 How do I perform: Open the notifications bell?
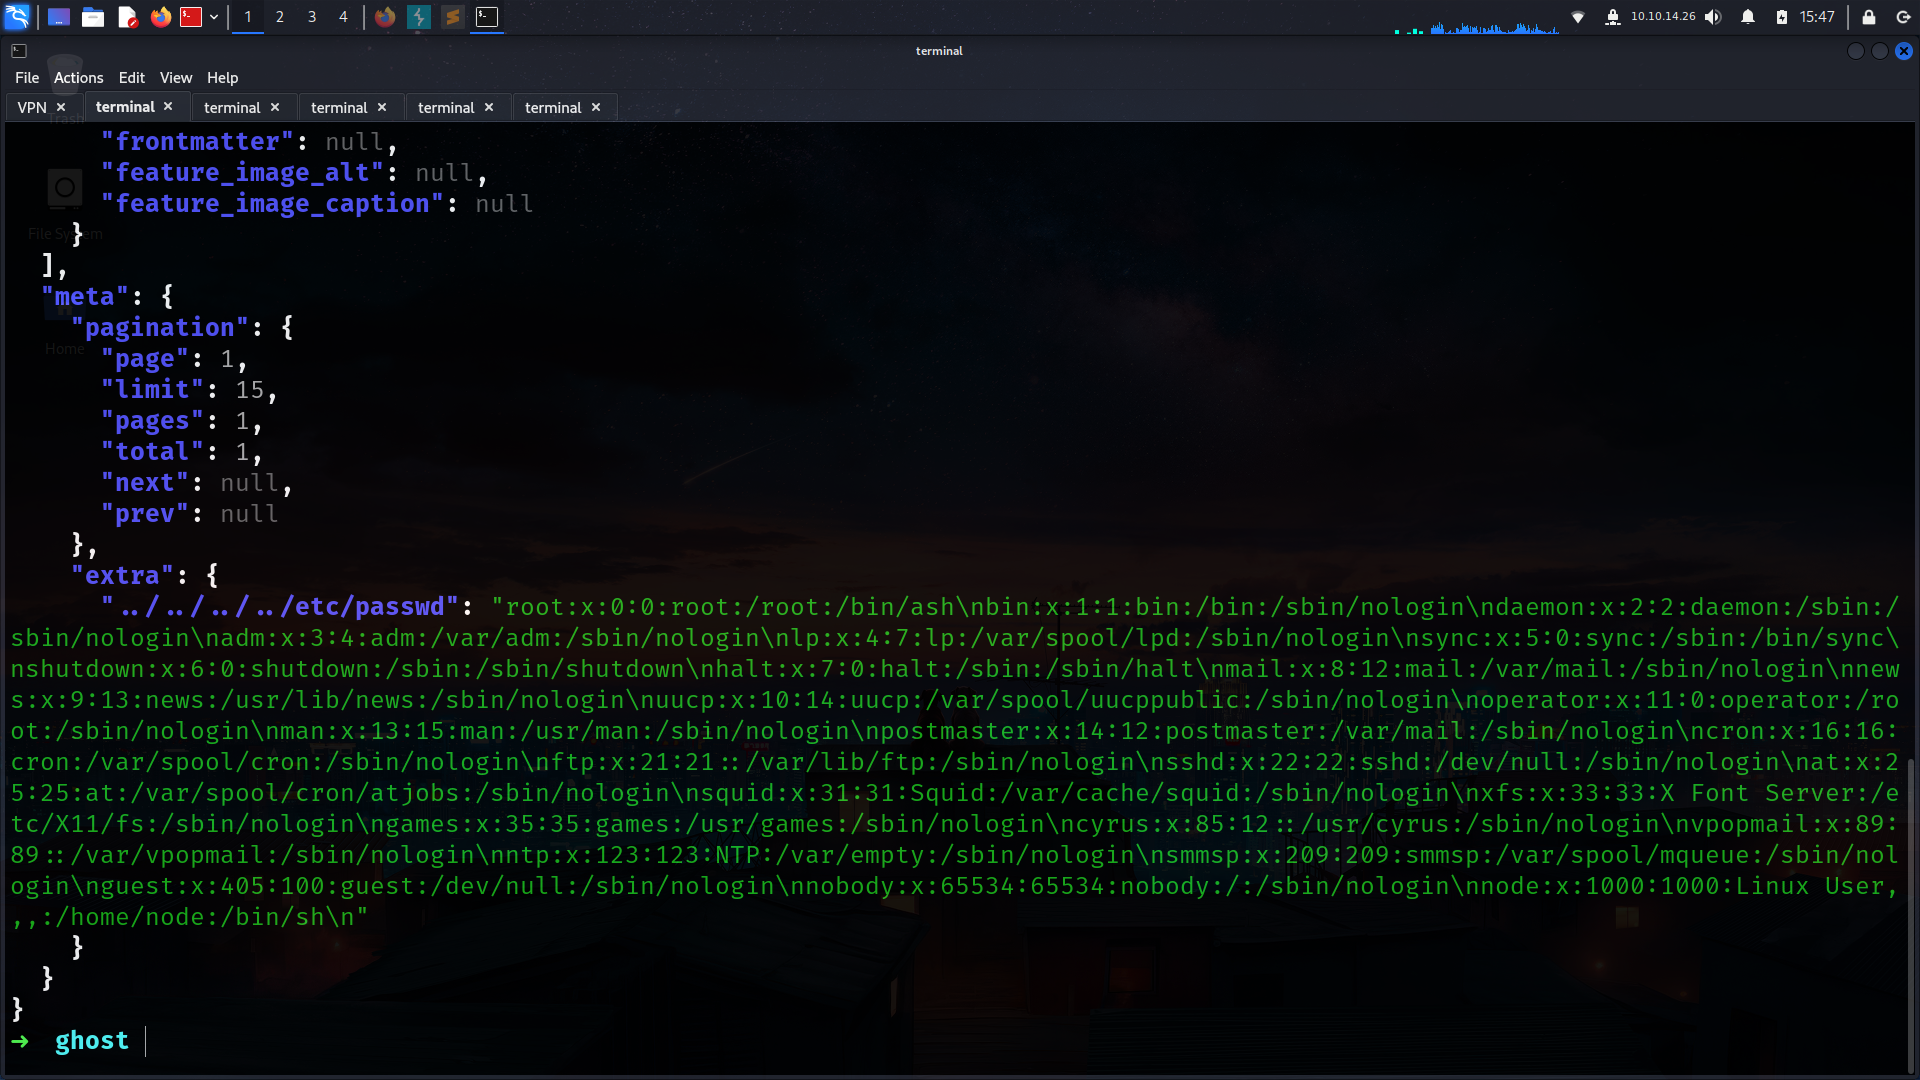click(1748, 17)
